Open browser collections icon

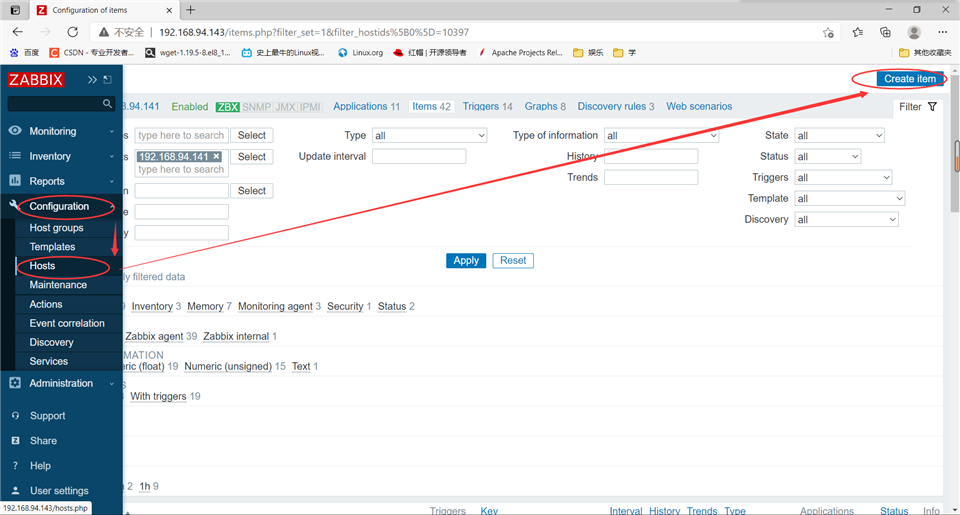885,32
